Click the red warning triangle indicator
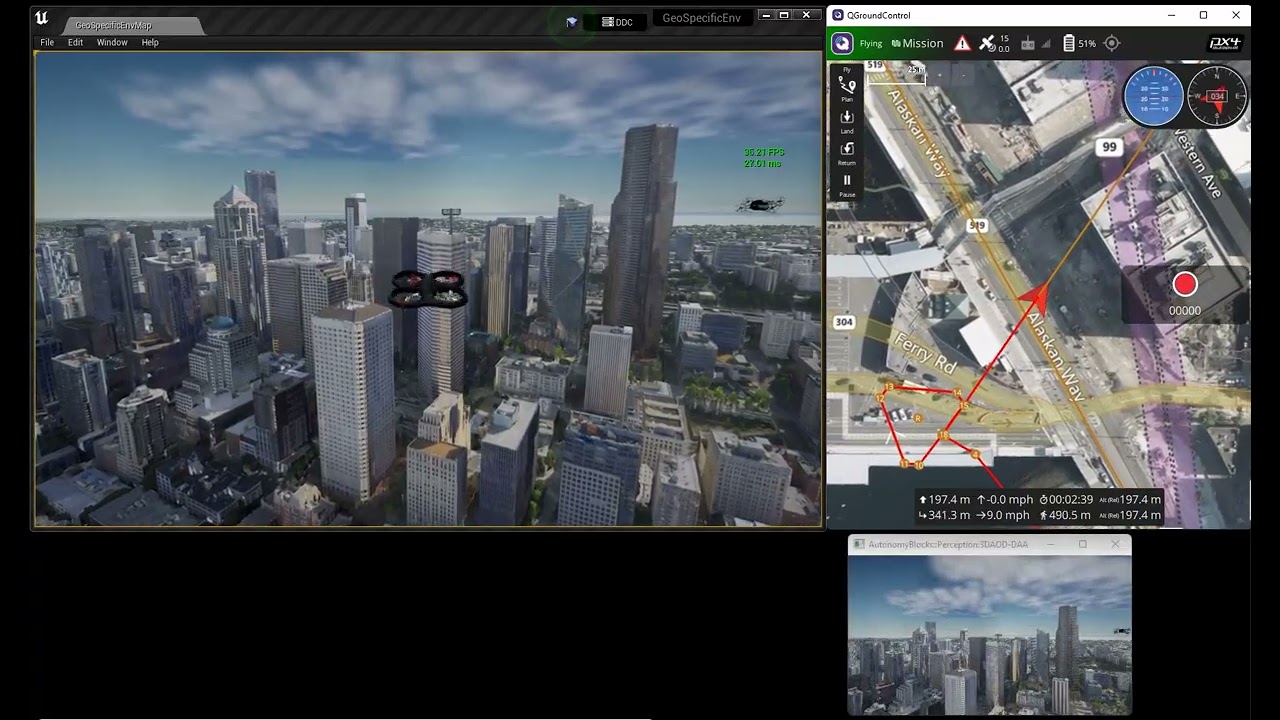The width and height of the screenshot is (1280, 720). click(x=962, y=43)
